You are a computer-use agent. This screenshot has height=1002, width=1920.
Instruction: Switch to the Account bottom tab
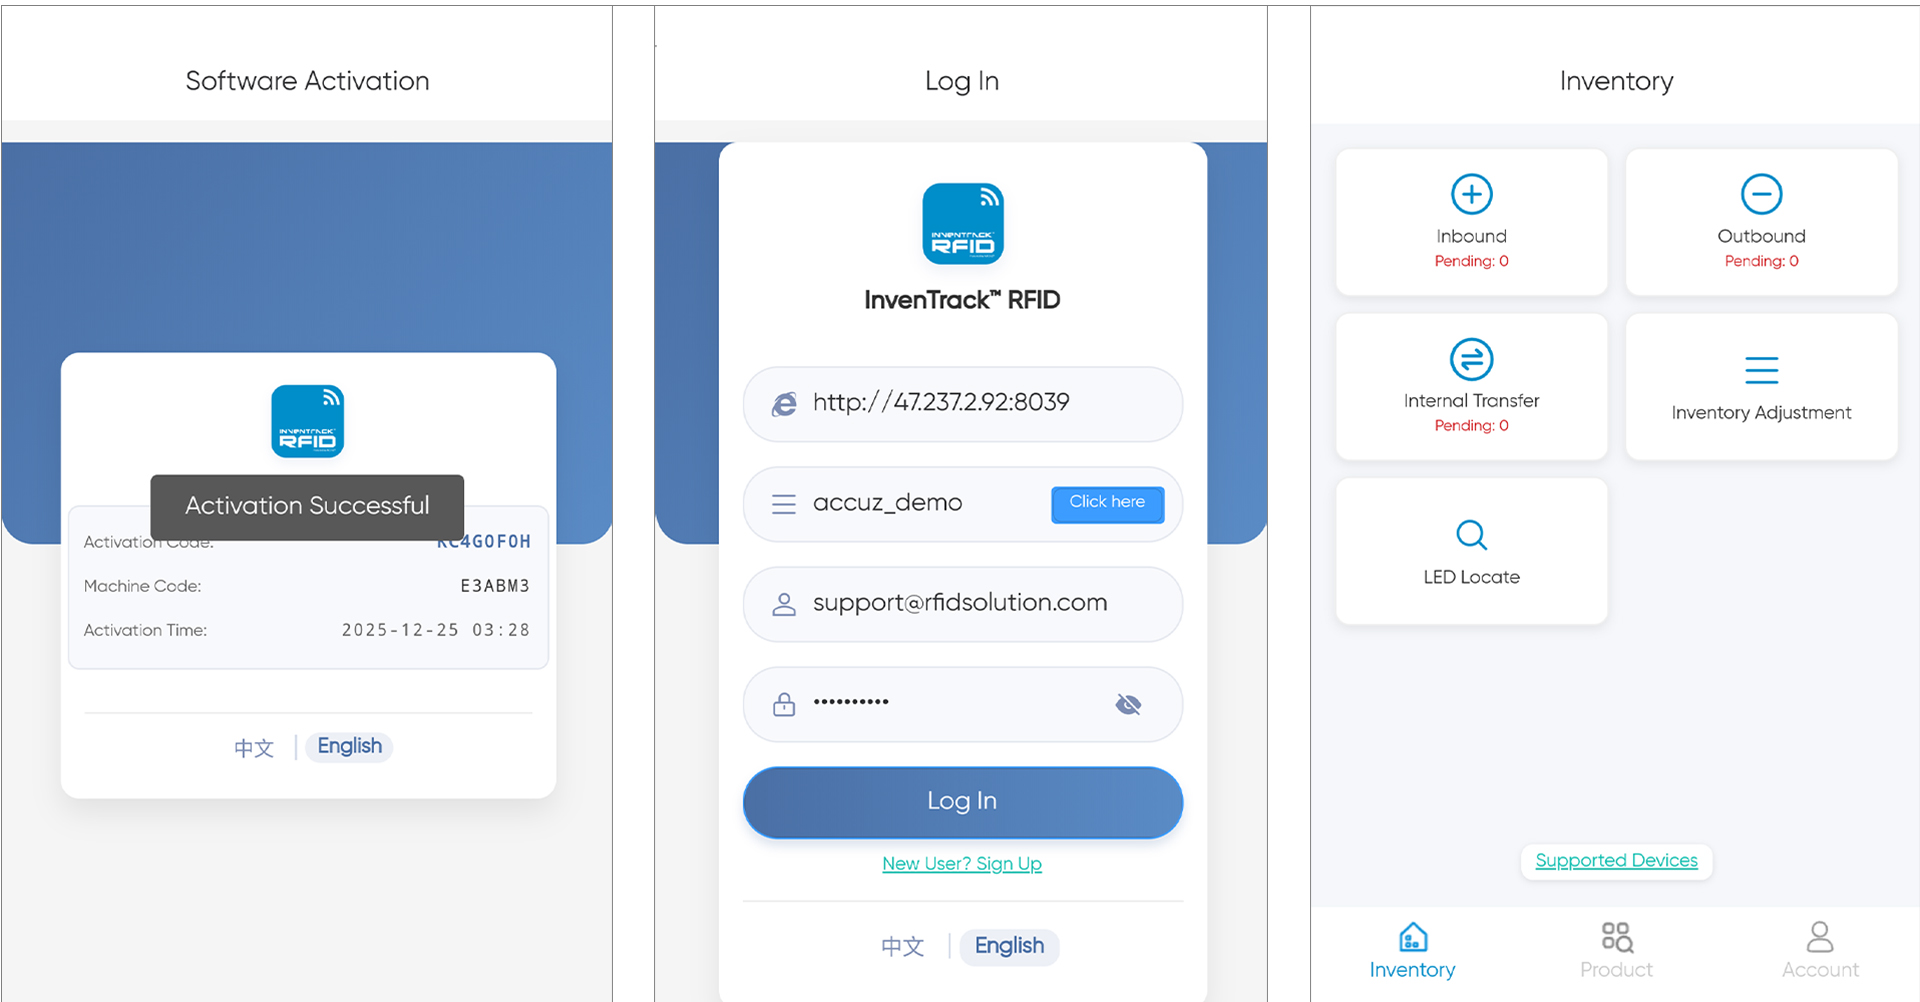pos(1821,951)
